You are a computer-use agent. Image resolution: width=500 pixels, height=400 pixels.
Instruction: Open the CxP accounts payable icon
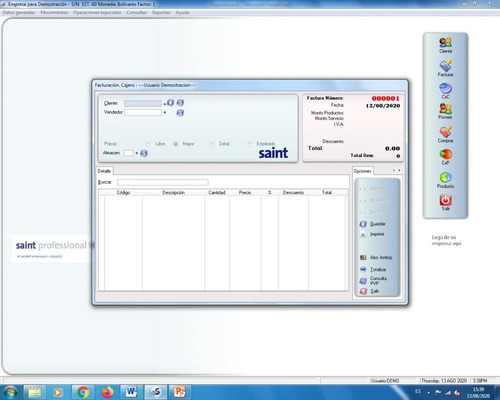coord(445,157)
